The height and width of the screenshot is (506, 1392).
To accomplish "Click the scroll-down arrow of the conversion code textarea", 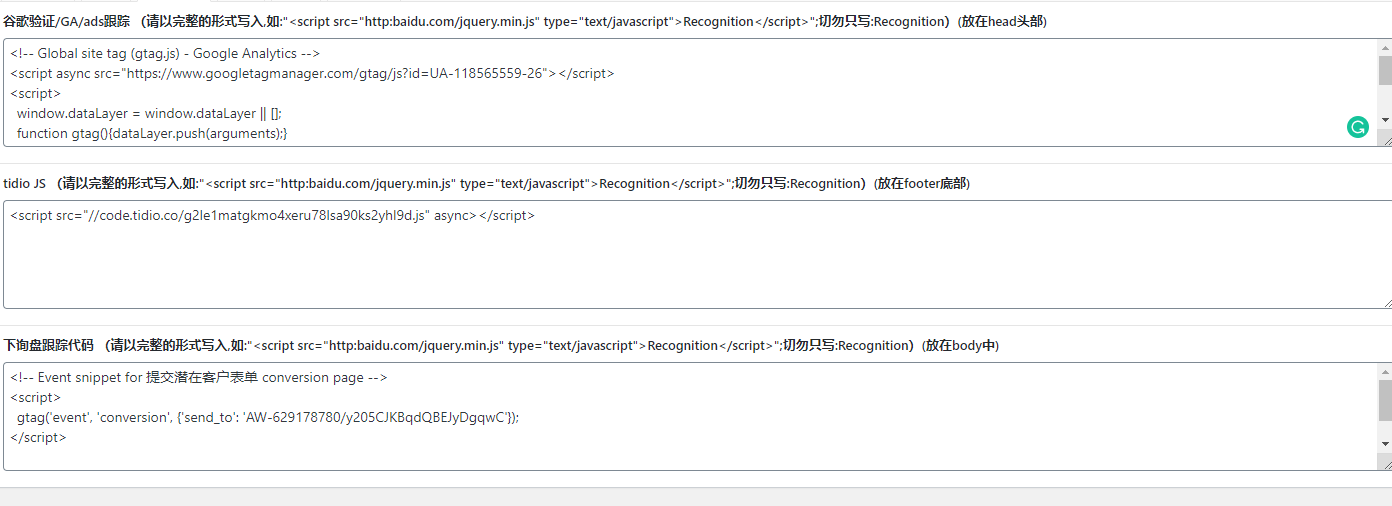I will point(1385,444).
